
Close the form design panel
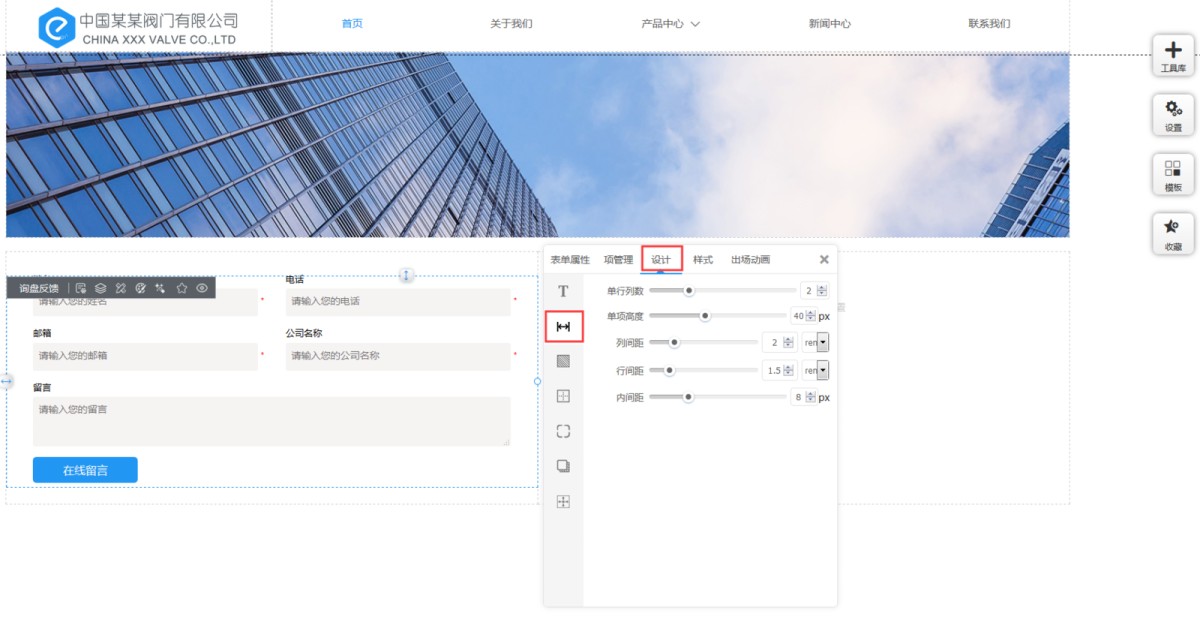[x=824, y=260]
